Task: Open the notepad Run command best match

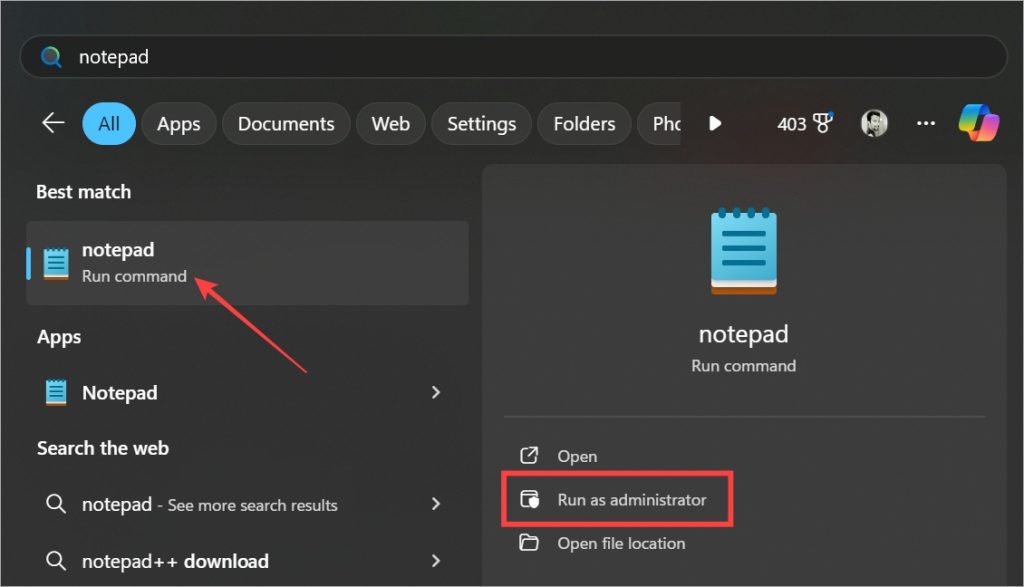Action: click(248, 262)
